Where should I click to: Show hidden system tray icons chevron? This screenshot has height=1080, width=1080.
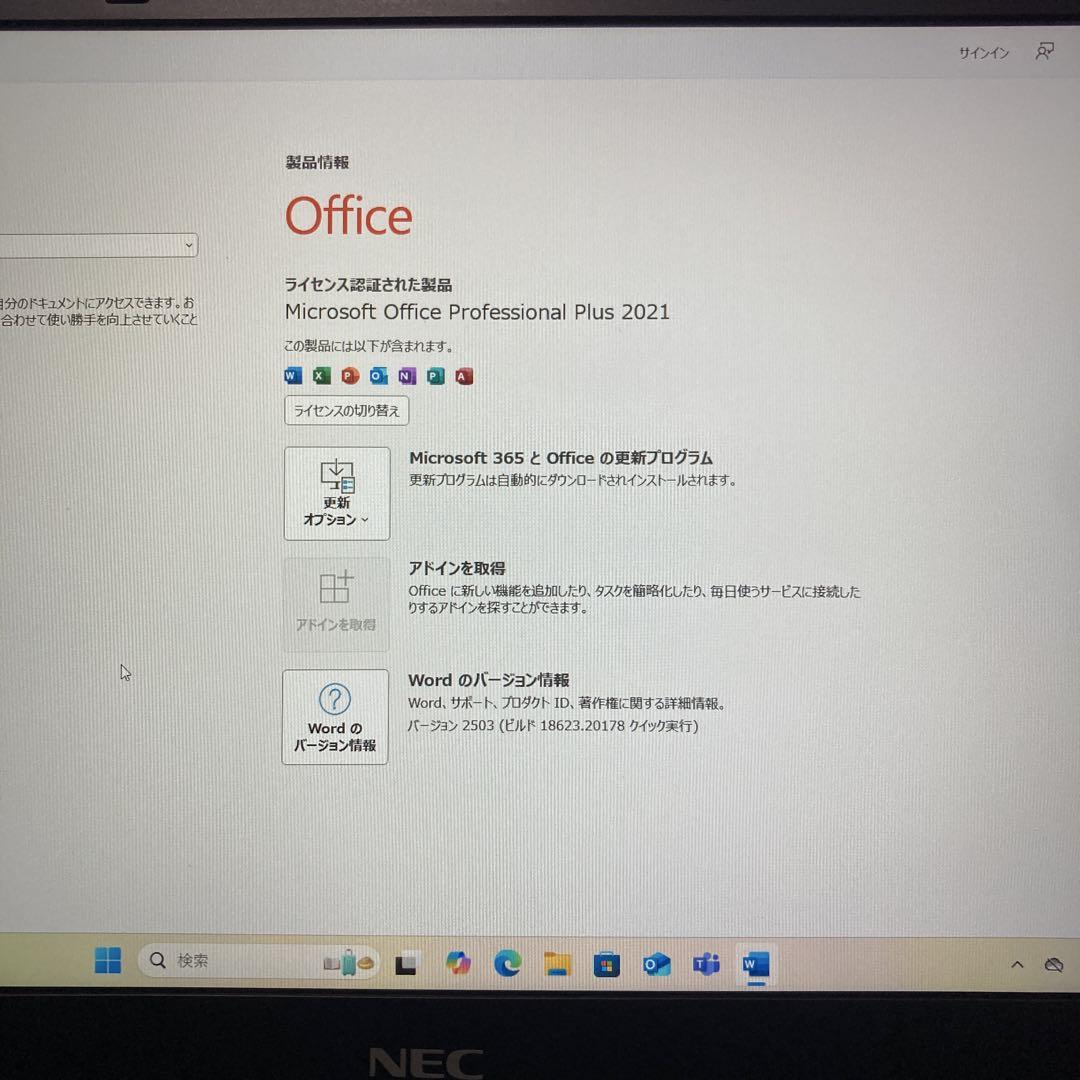(x=1017, y=965)
